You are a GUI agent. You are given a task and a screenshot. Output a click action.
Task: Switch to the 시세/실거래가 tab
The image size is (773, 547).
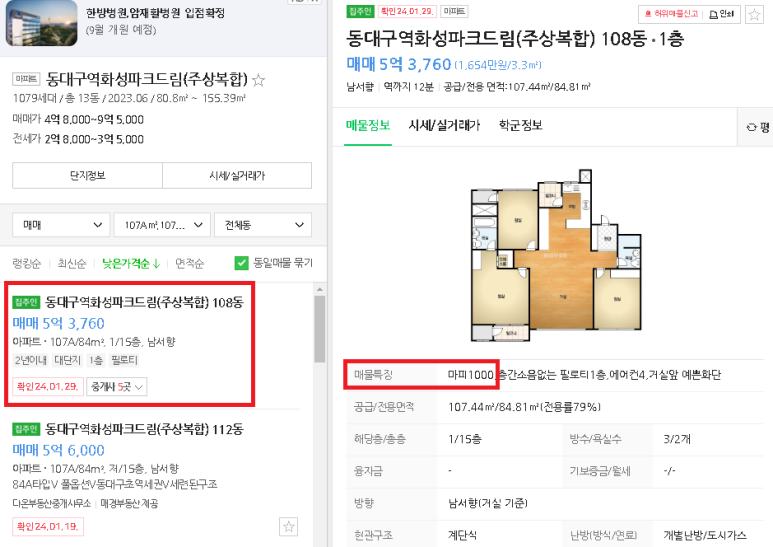444,125
